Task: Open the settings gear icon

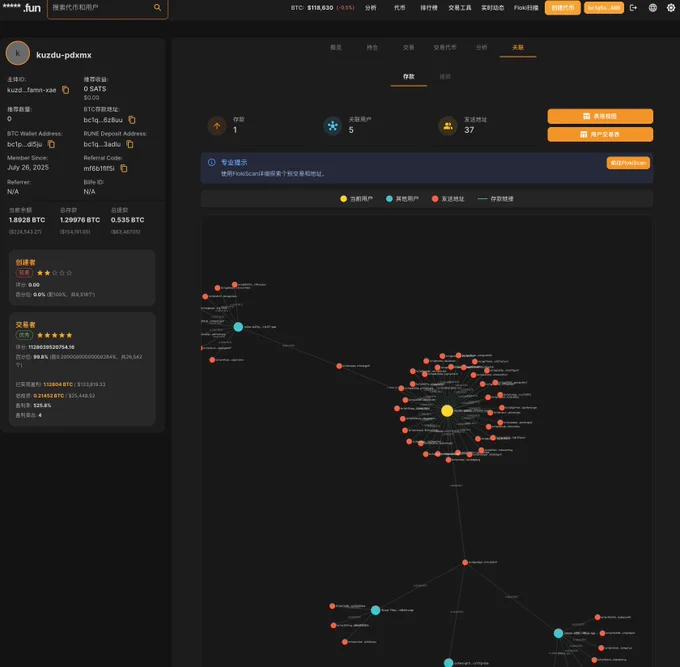Action: point(670,8)
